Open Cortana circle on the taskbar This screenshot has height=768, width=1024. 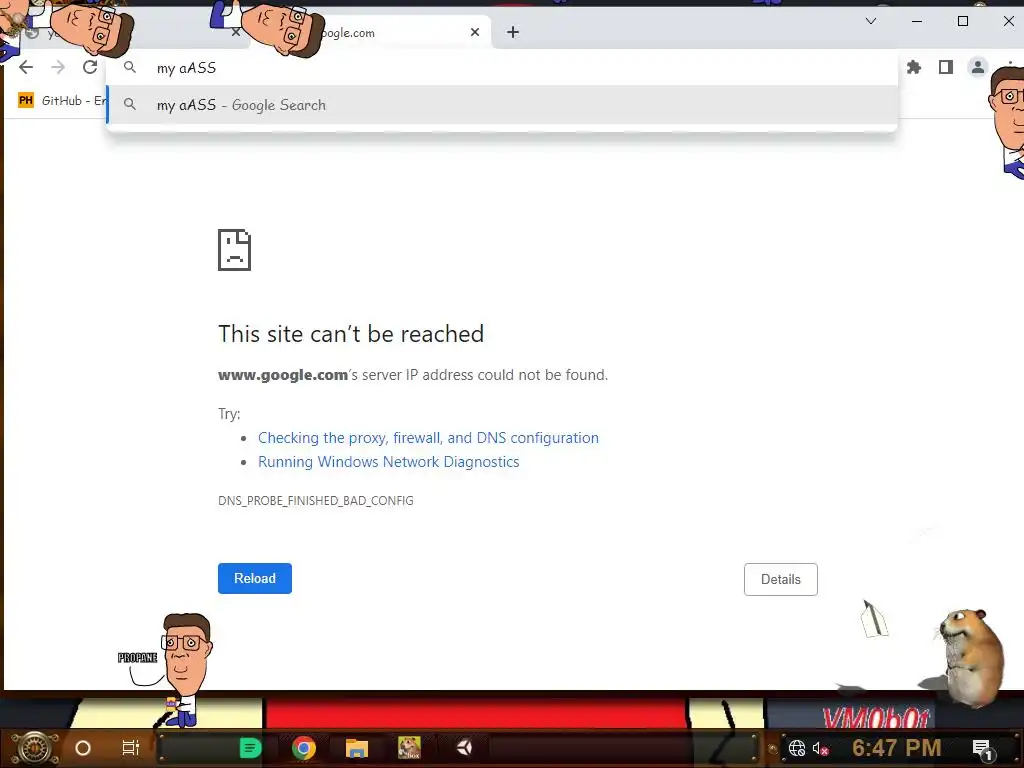point(83,748)
